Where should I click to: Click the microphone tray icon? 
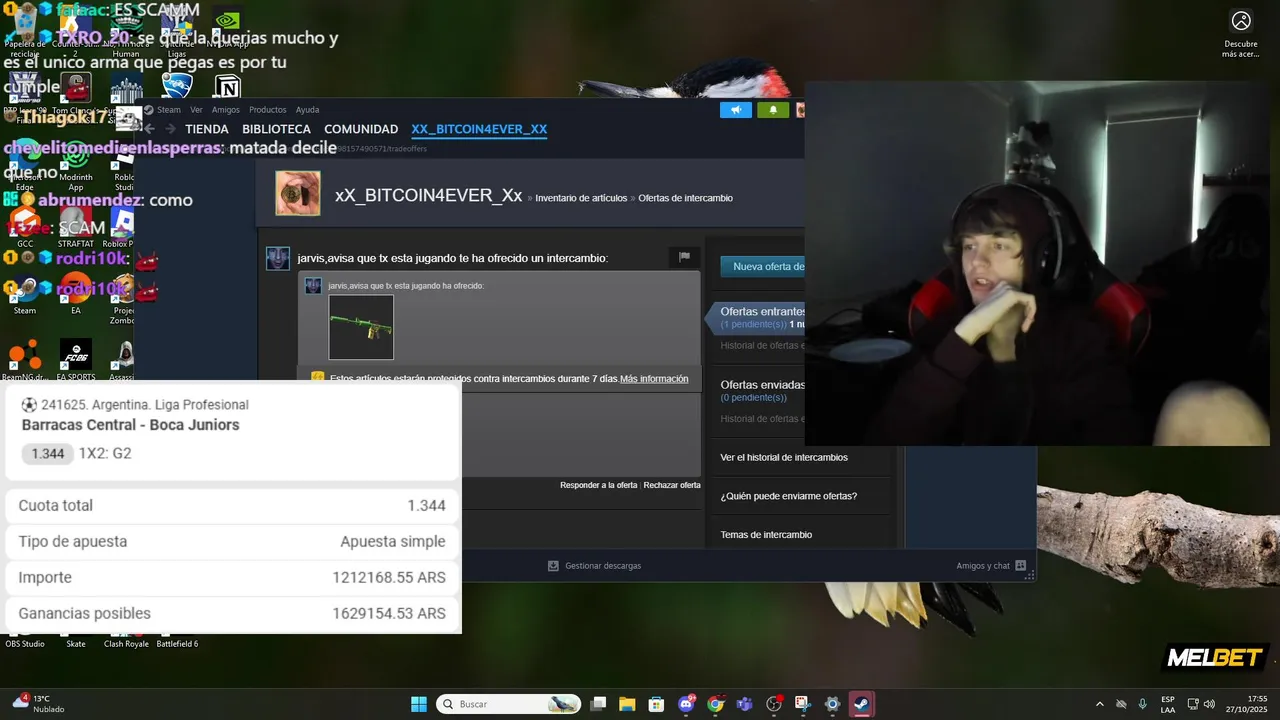pos(1142,704)
